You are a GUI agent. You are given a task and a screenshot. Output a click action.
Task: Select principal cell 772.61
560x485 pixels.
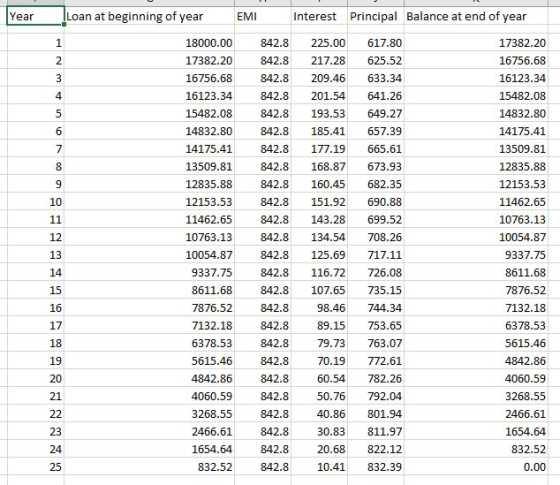pyautogui.click(x=376, y=361)
